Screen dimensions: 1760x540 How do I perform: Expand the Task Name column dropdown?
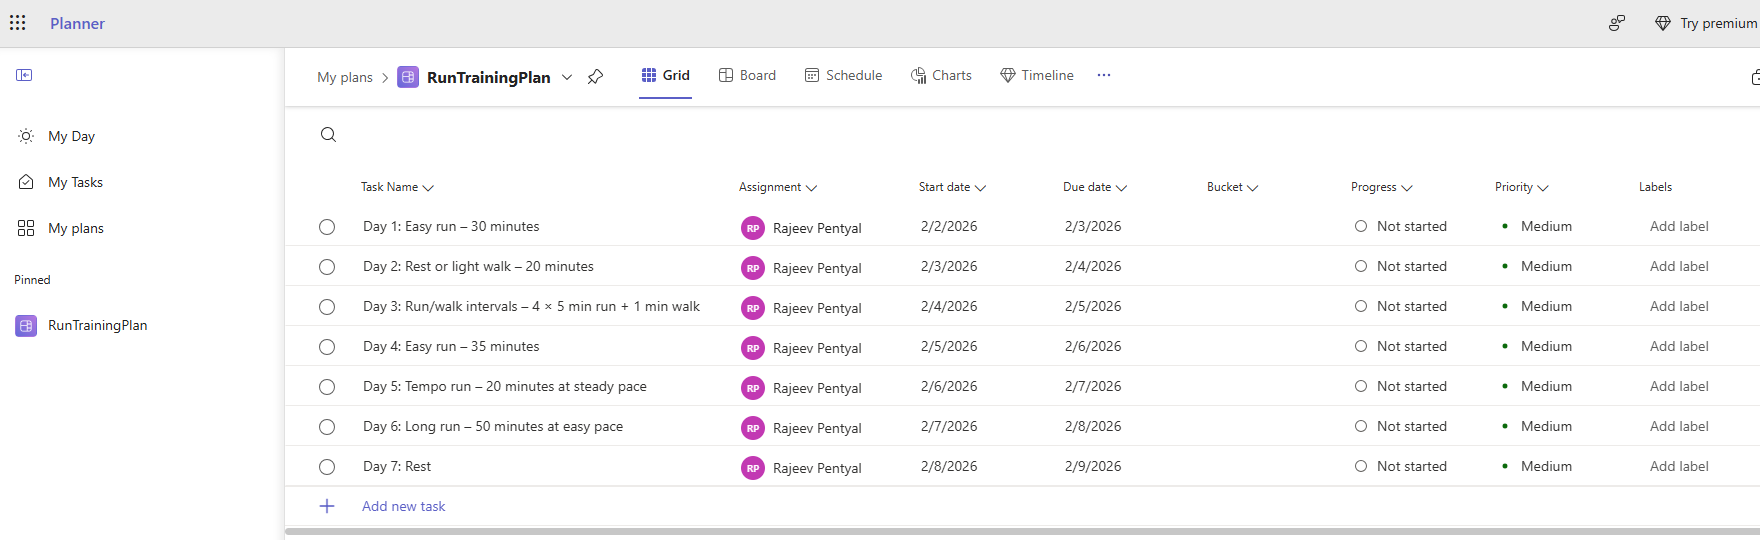tap(428, 188)
